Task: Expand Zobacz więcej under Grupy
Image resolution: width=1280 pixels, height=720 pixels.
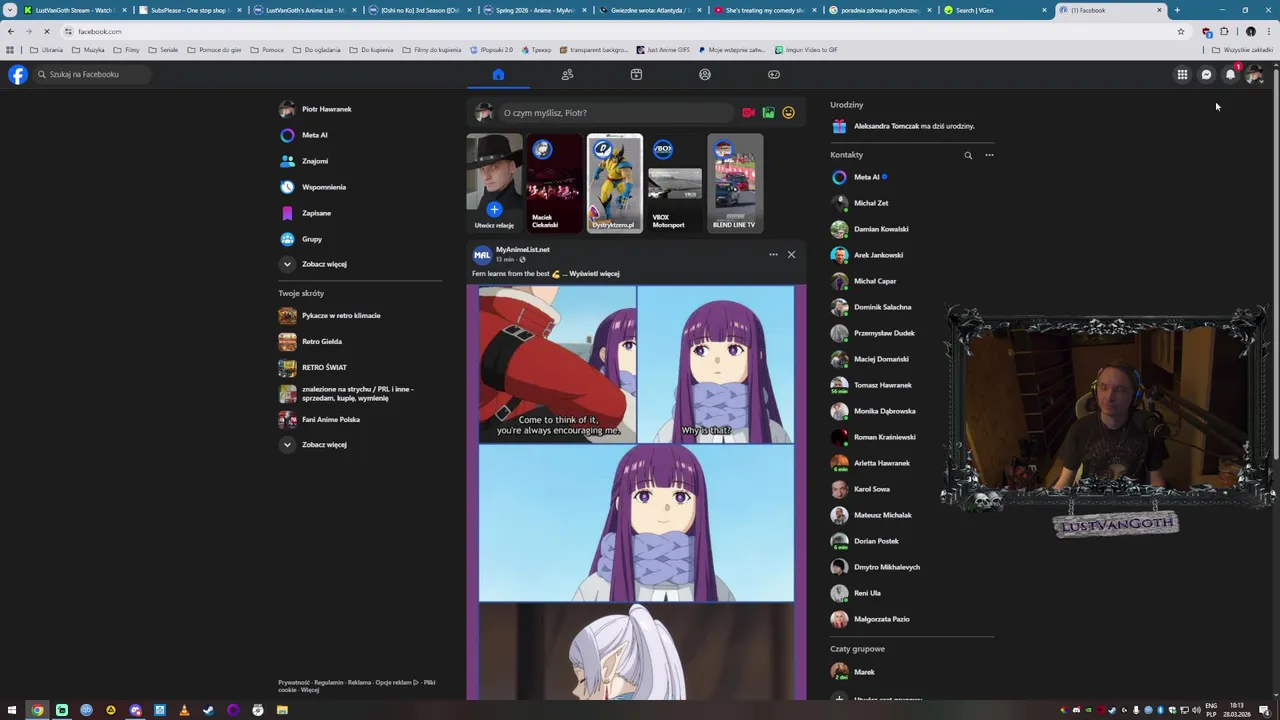Action: pos(360,264)
